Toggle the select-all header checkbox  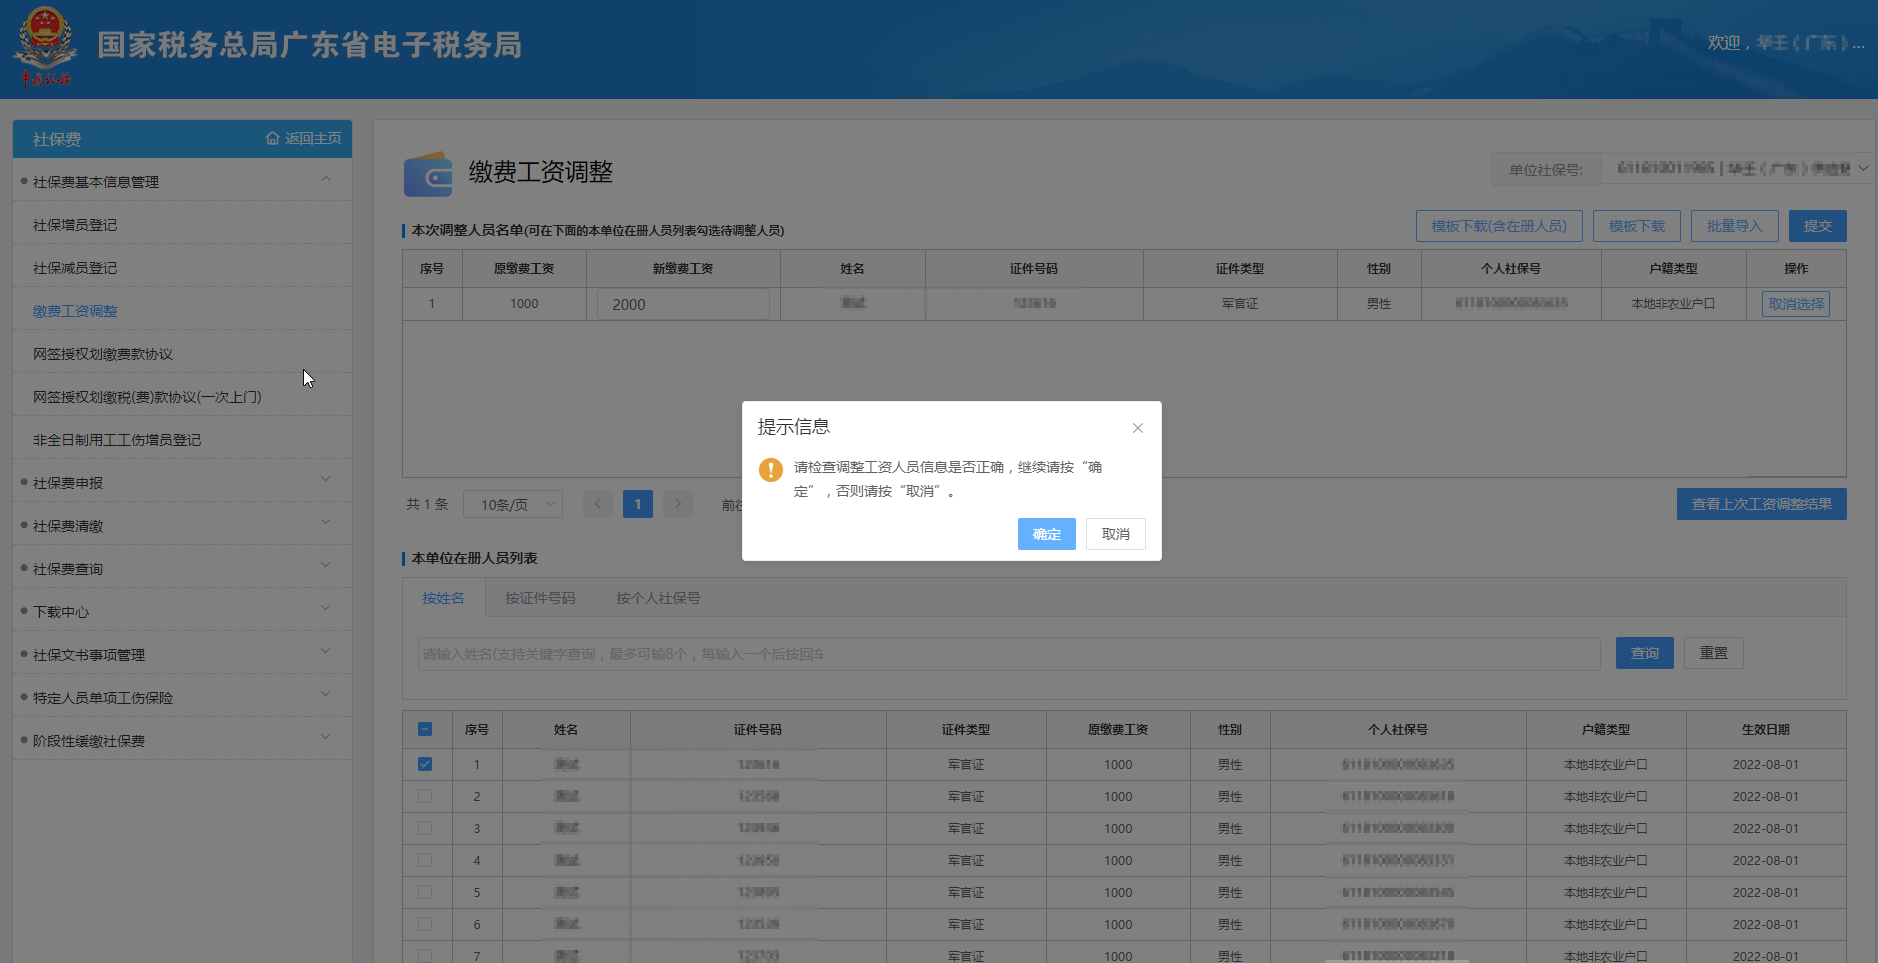[x=425, y=729]
